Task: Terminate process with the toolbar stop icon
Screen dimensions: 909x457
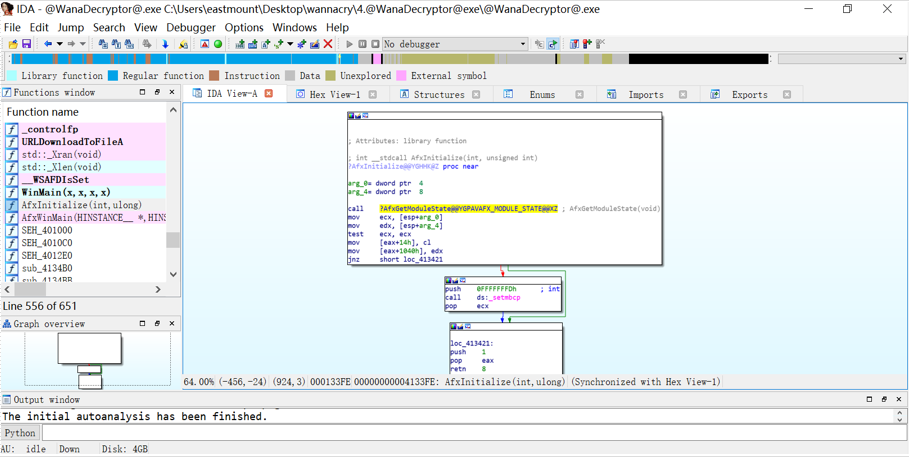Action: tap(375, 44)
